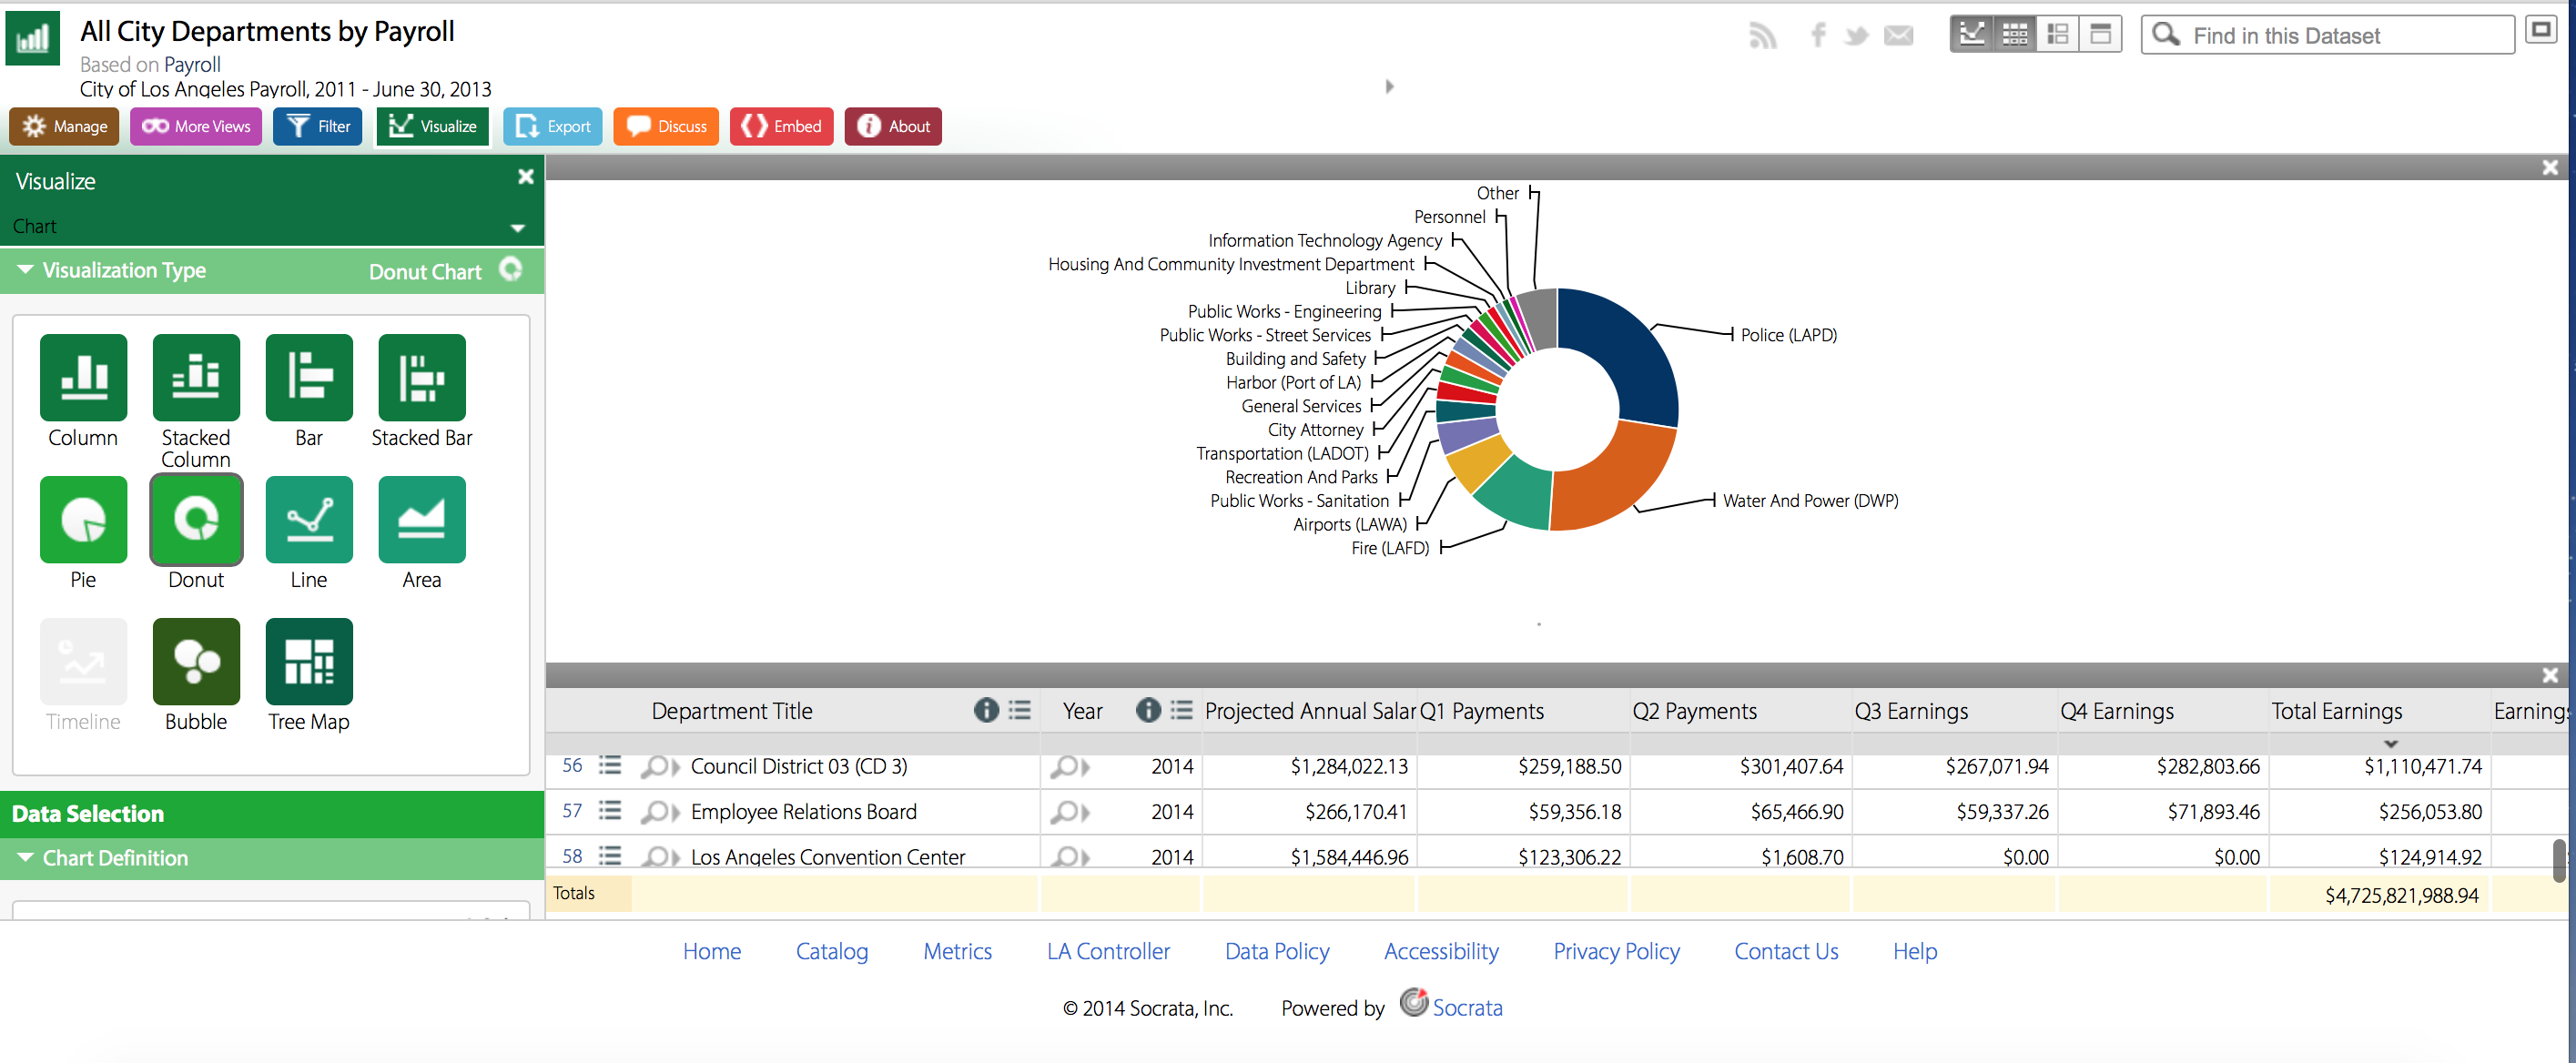Image resolution: width=2576 pixels, height=1063 pixels.
Task: Open Department Title column info icon
Action: click(x=985, y=710)
